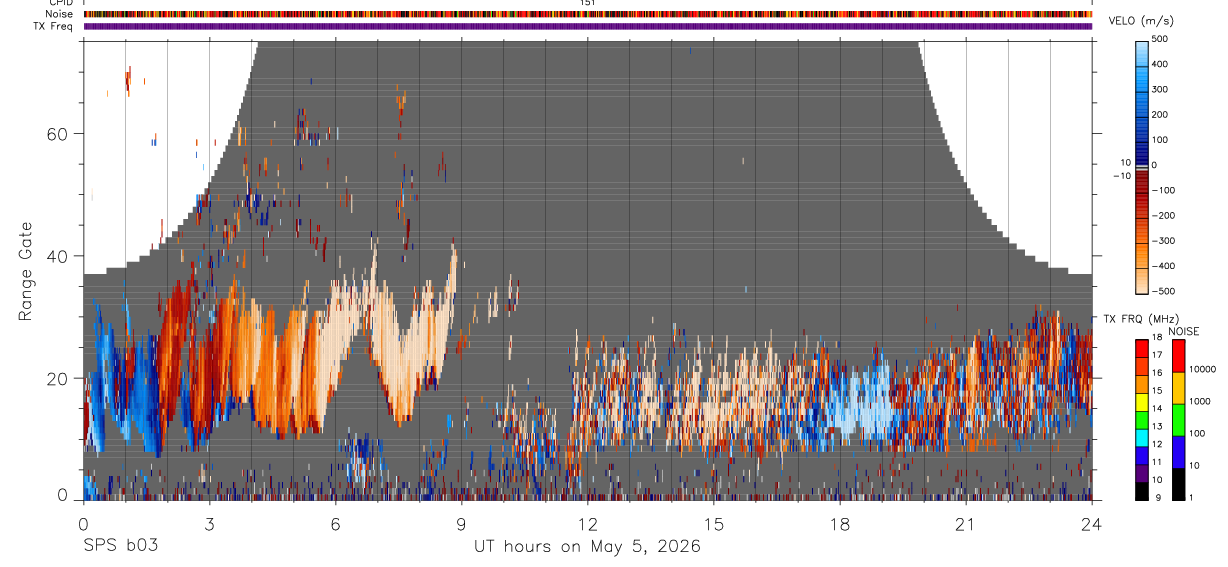Click the red swatch in NOISE legend
Screen dimensions: 1228x567
[1178, 354]
